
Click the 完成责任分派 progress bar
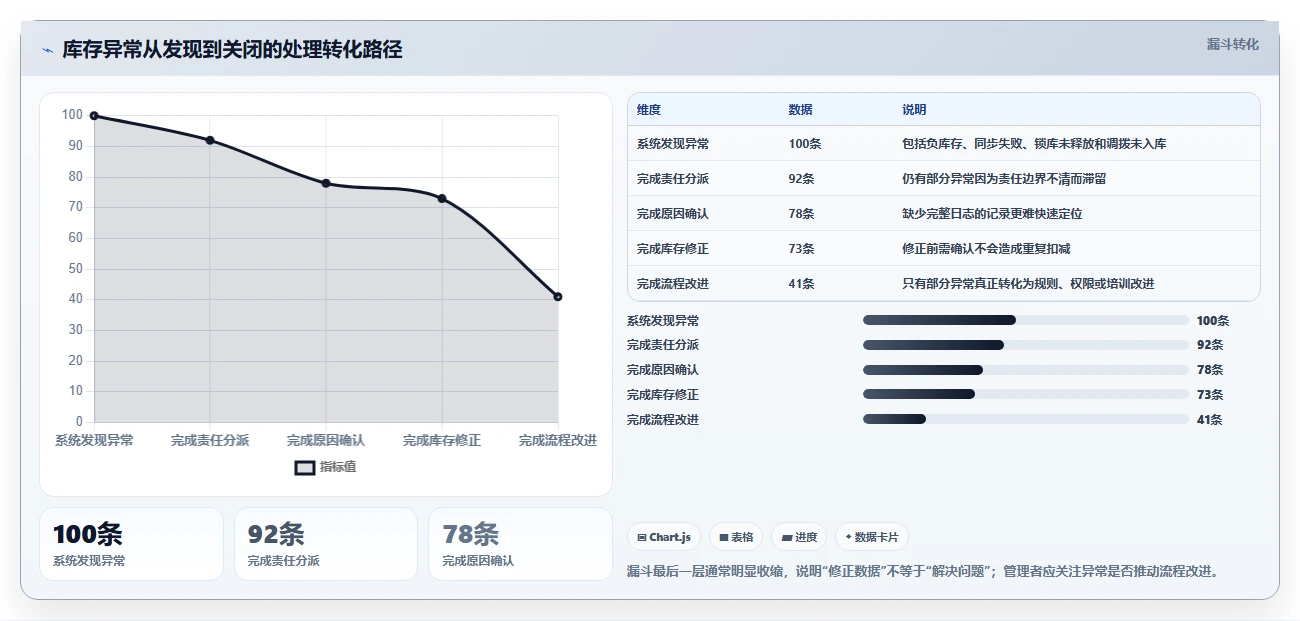point(1026,345)
